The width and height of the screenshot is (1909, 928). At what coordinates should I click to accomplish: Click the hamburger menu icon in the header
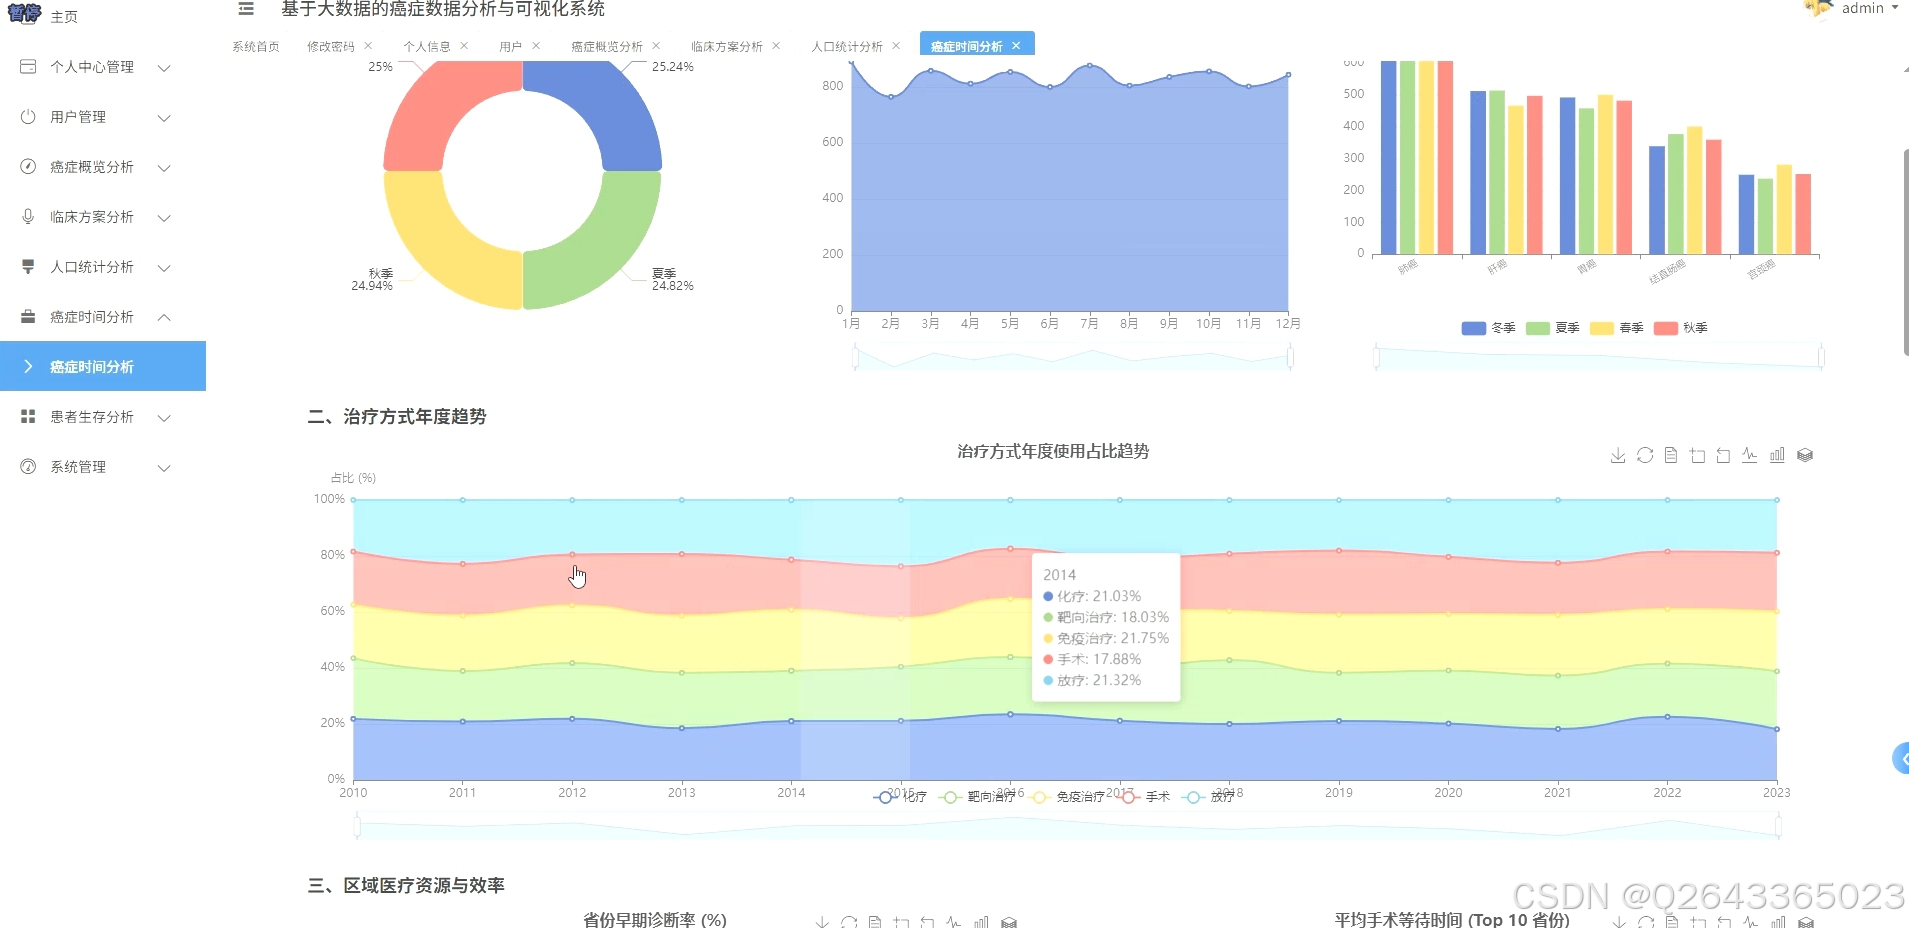(246, 10)
